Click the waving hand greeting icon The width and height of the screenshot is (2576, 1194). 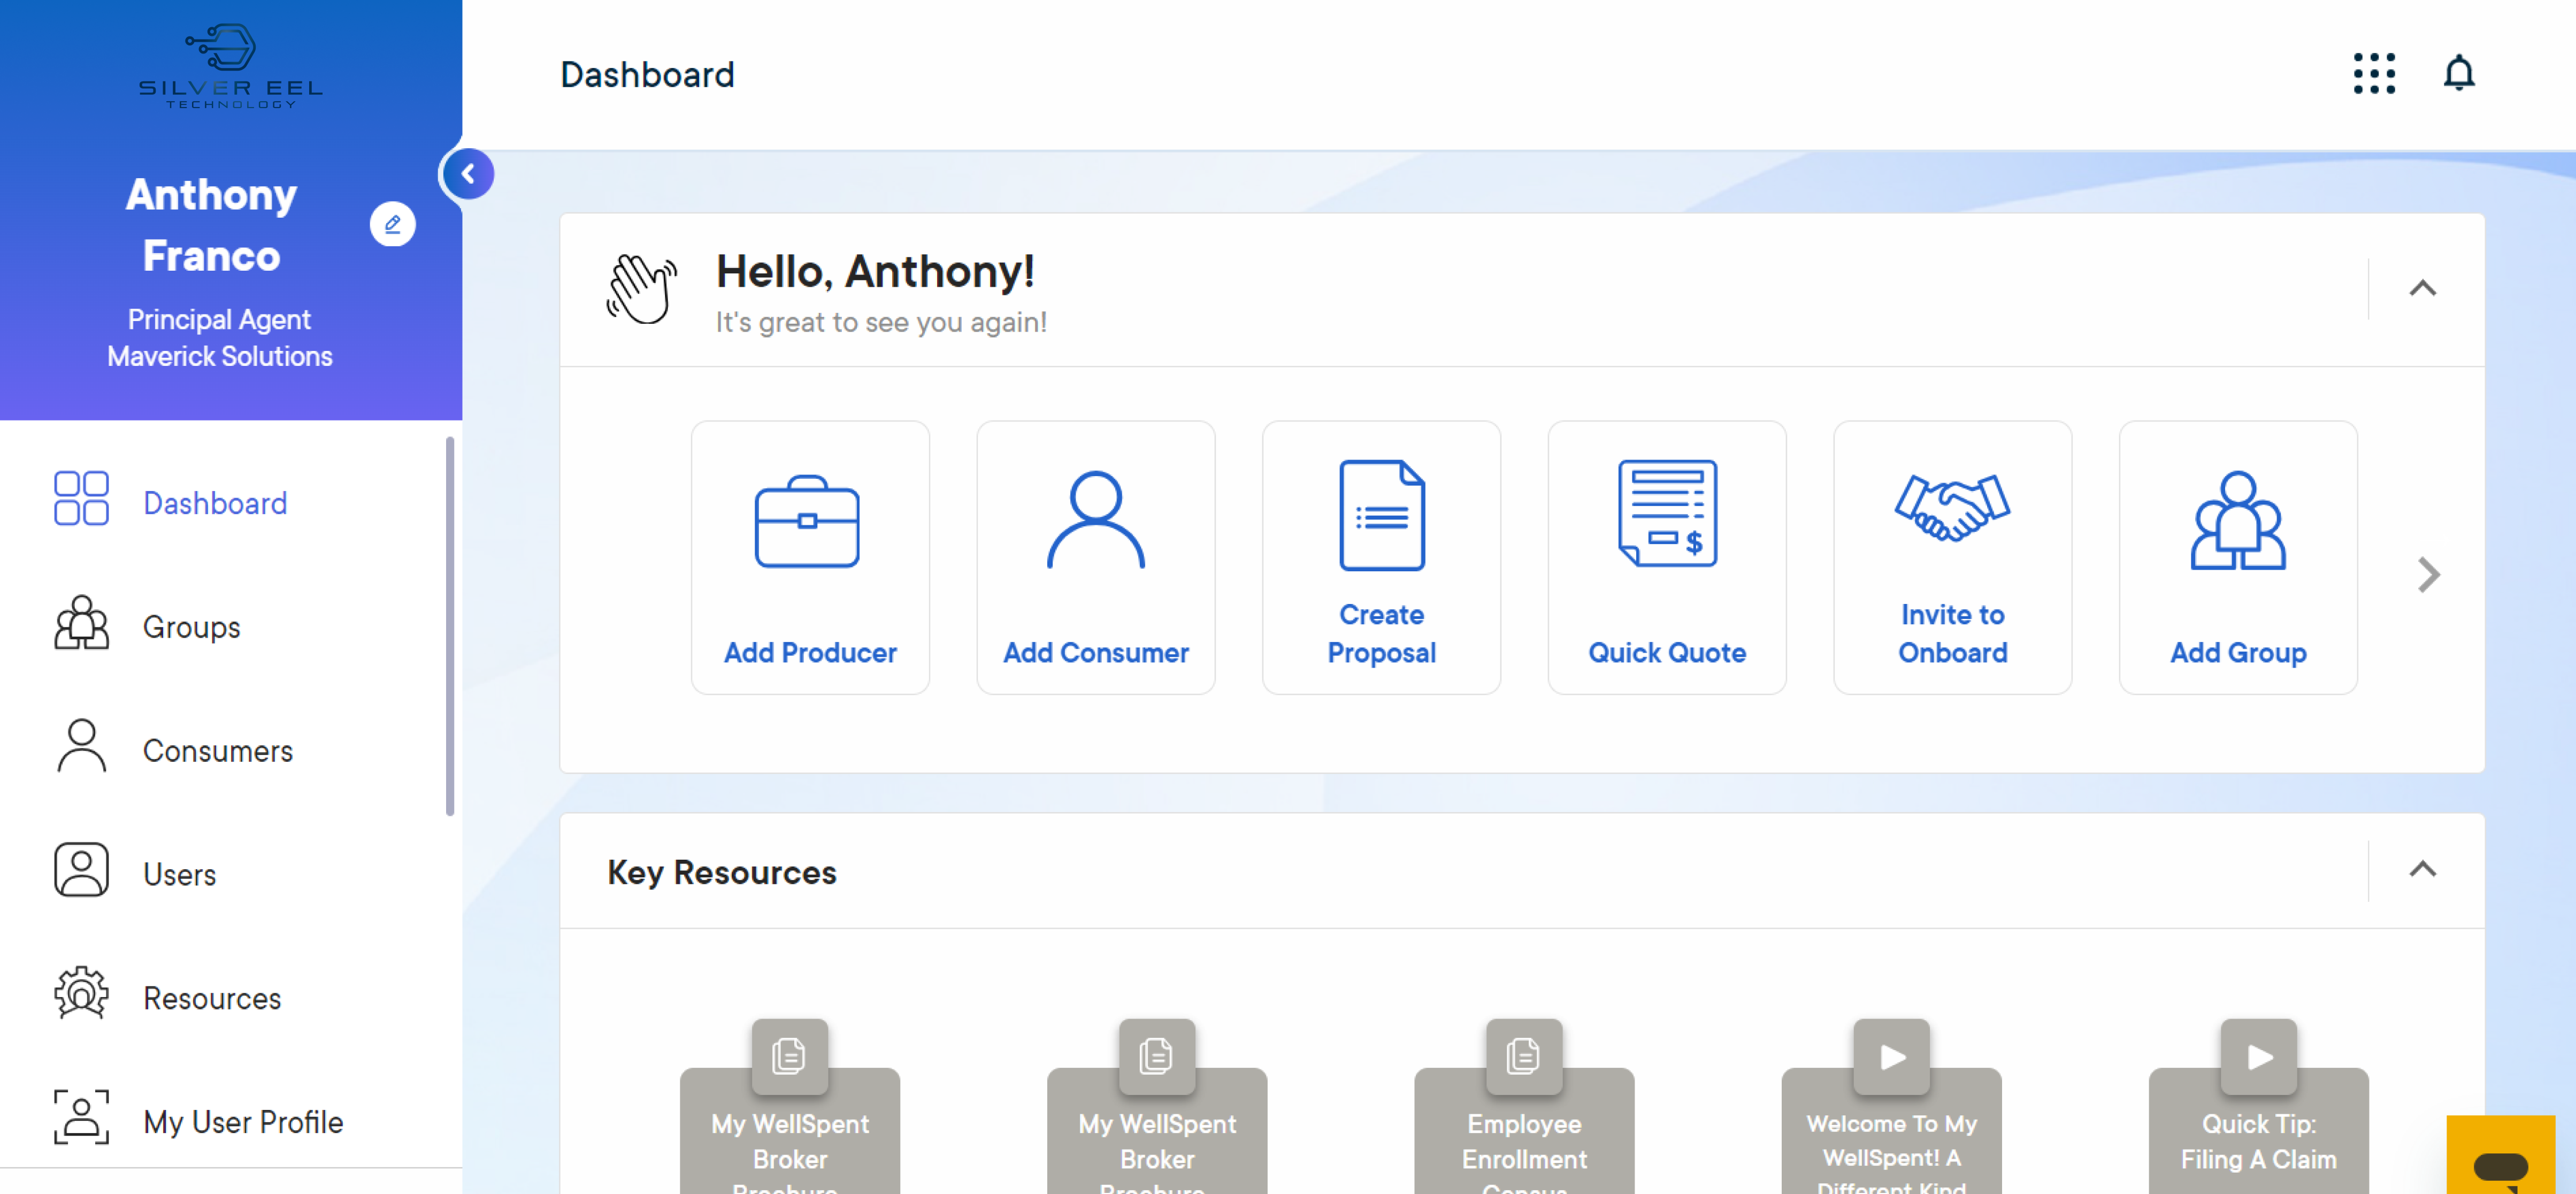click(x=642, y=289)
